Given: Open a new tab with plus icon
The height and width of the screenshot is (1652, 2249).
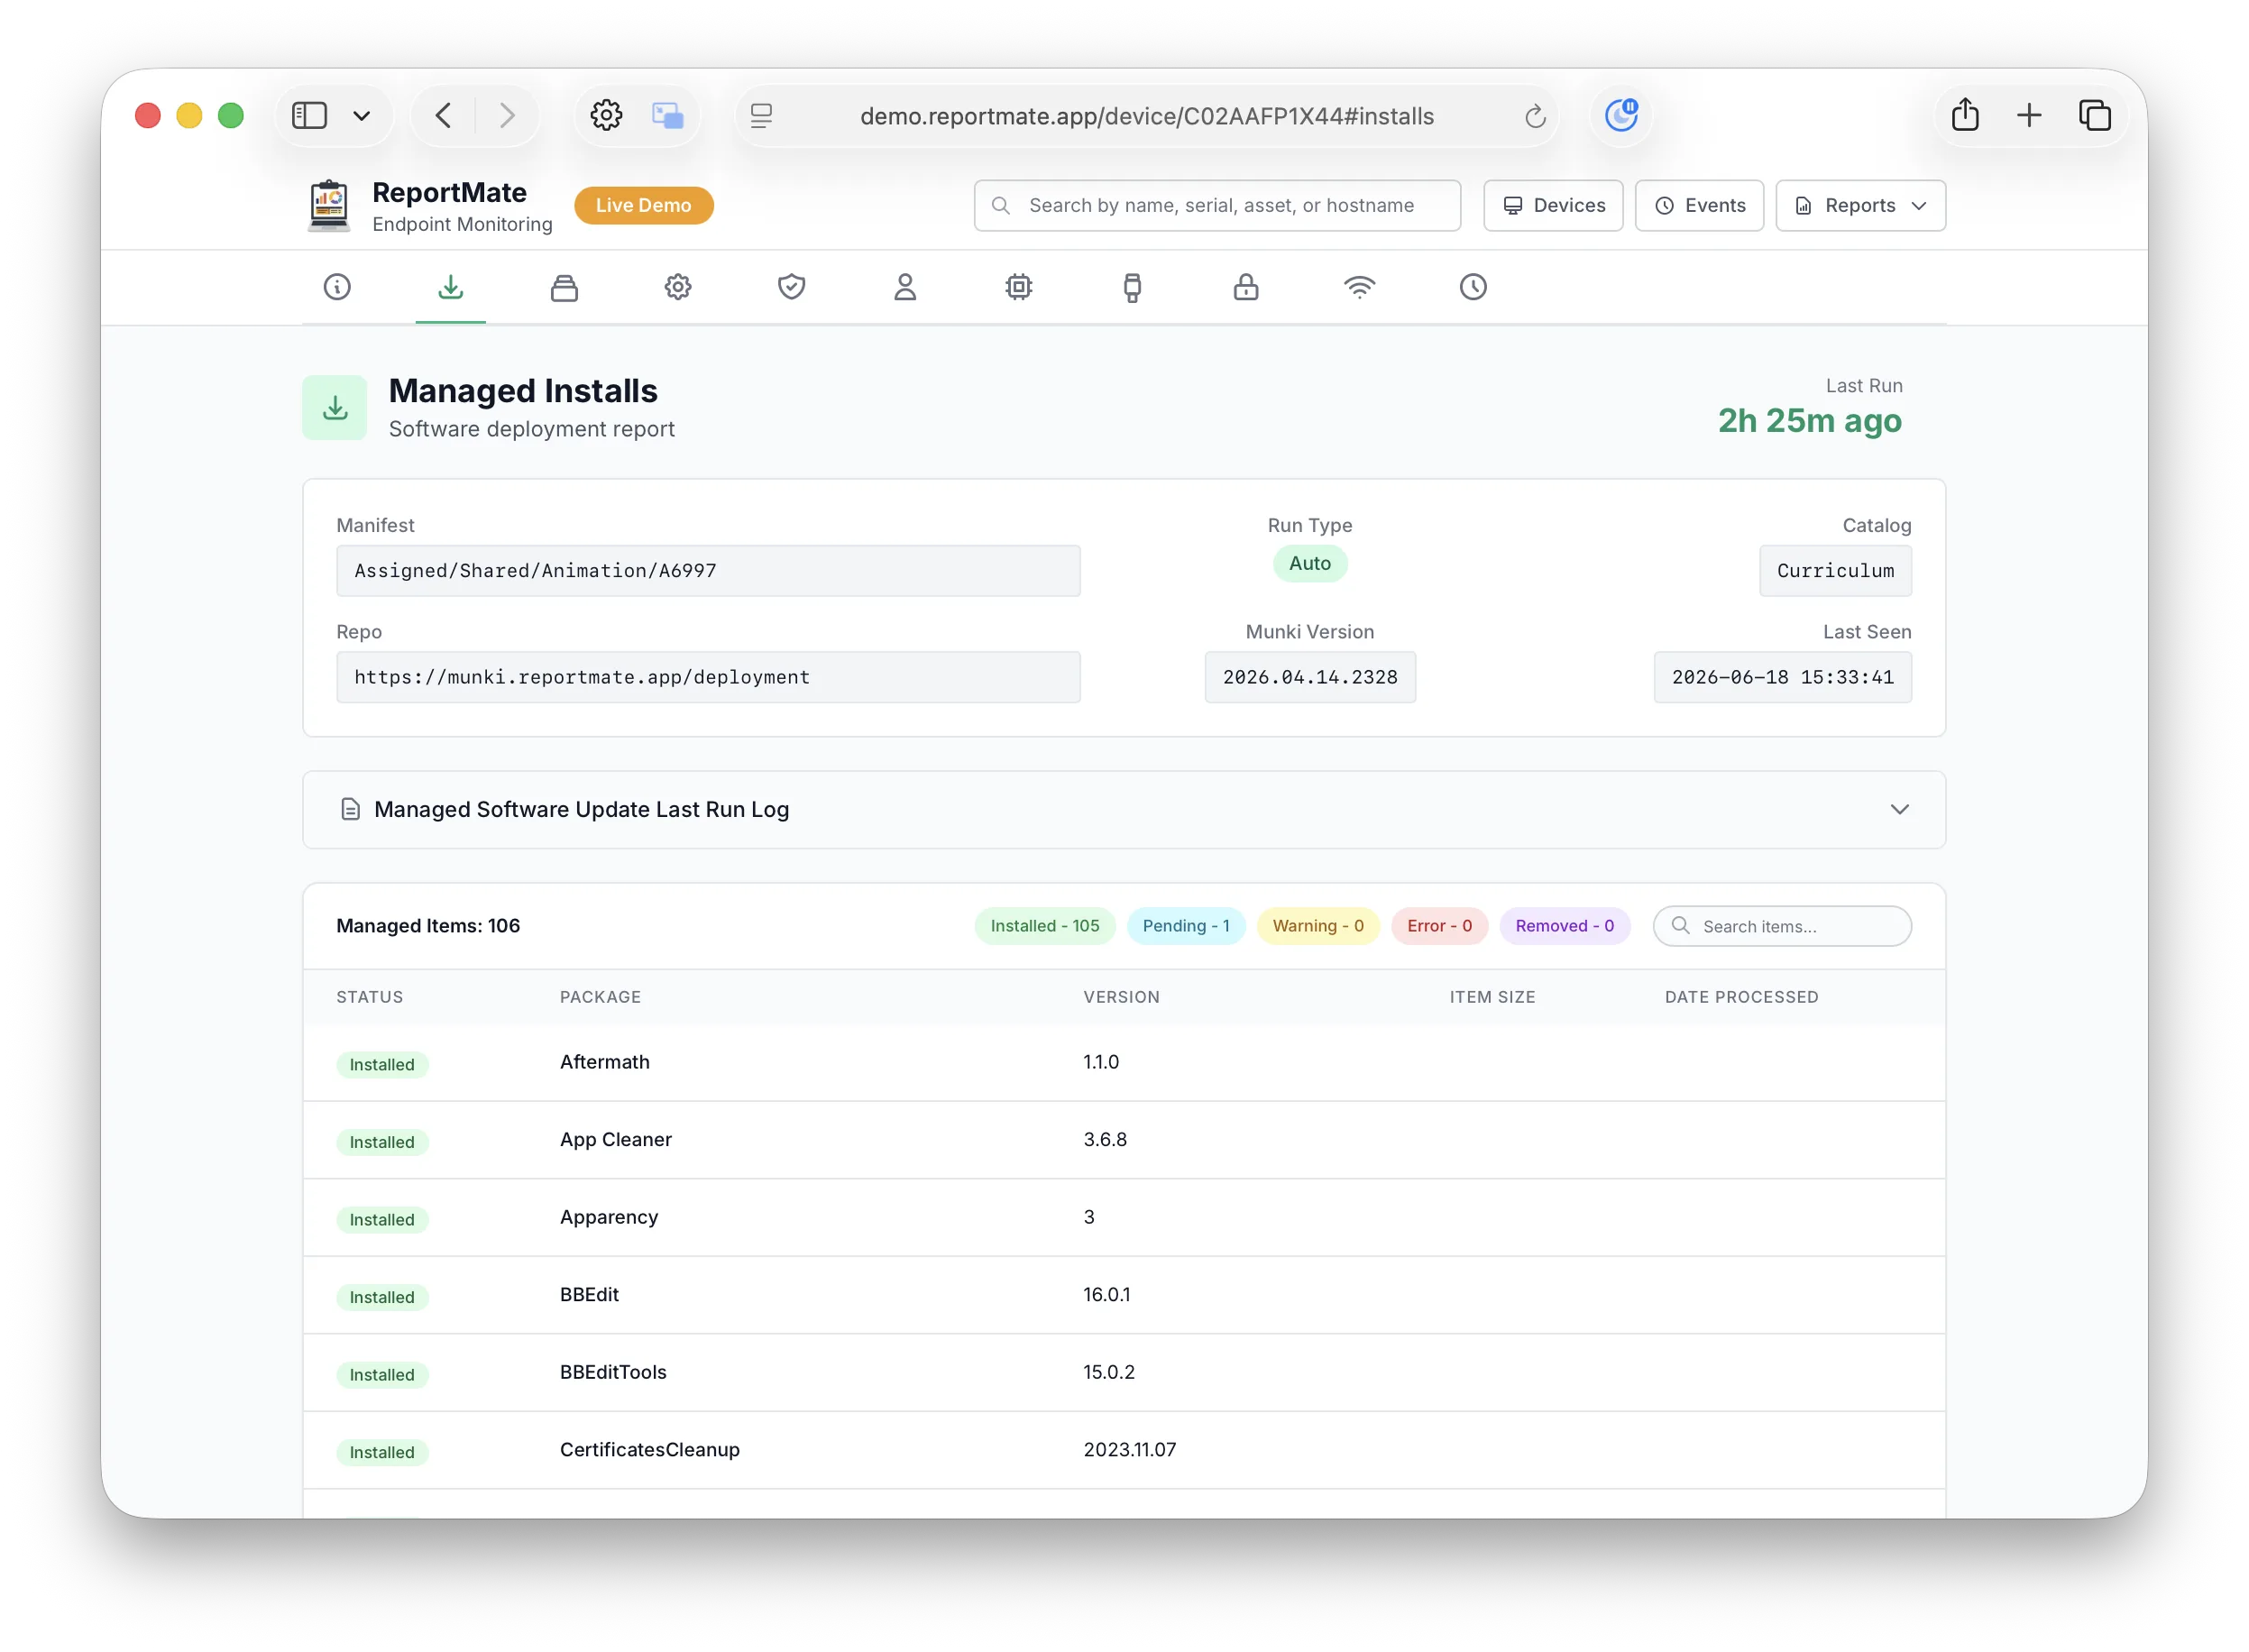Looking at the screenshot, I should [2029, 115].
